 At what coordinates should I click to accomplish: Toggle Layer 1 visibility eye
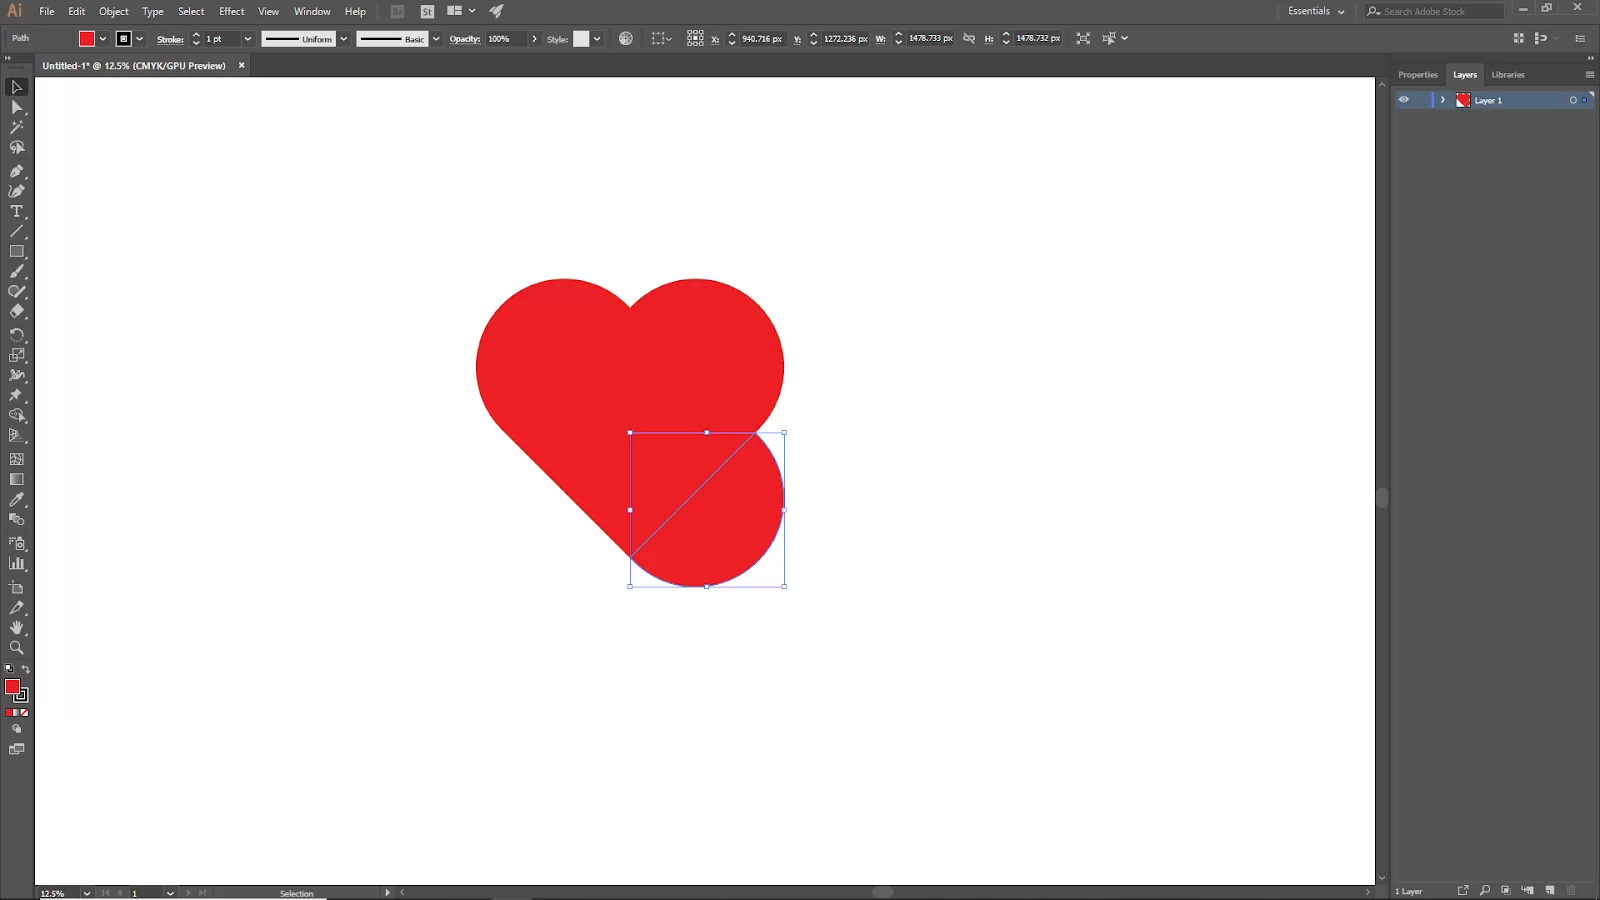1403,100
